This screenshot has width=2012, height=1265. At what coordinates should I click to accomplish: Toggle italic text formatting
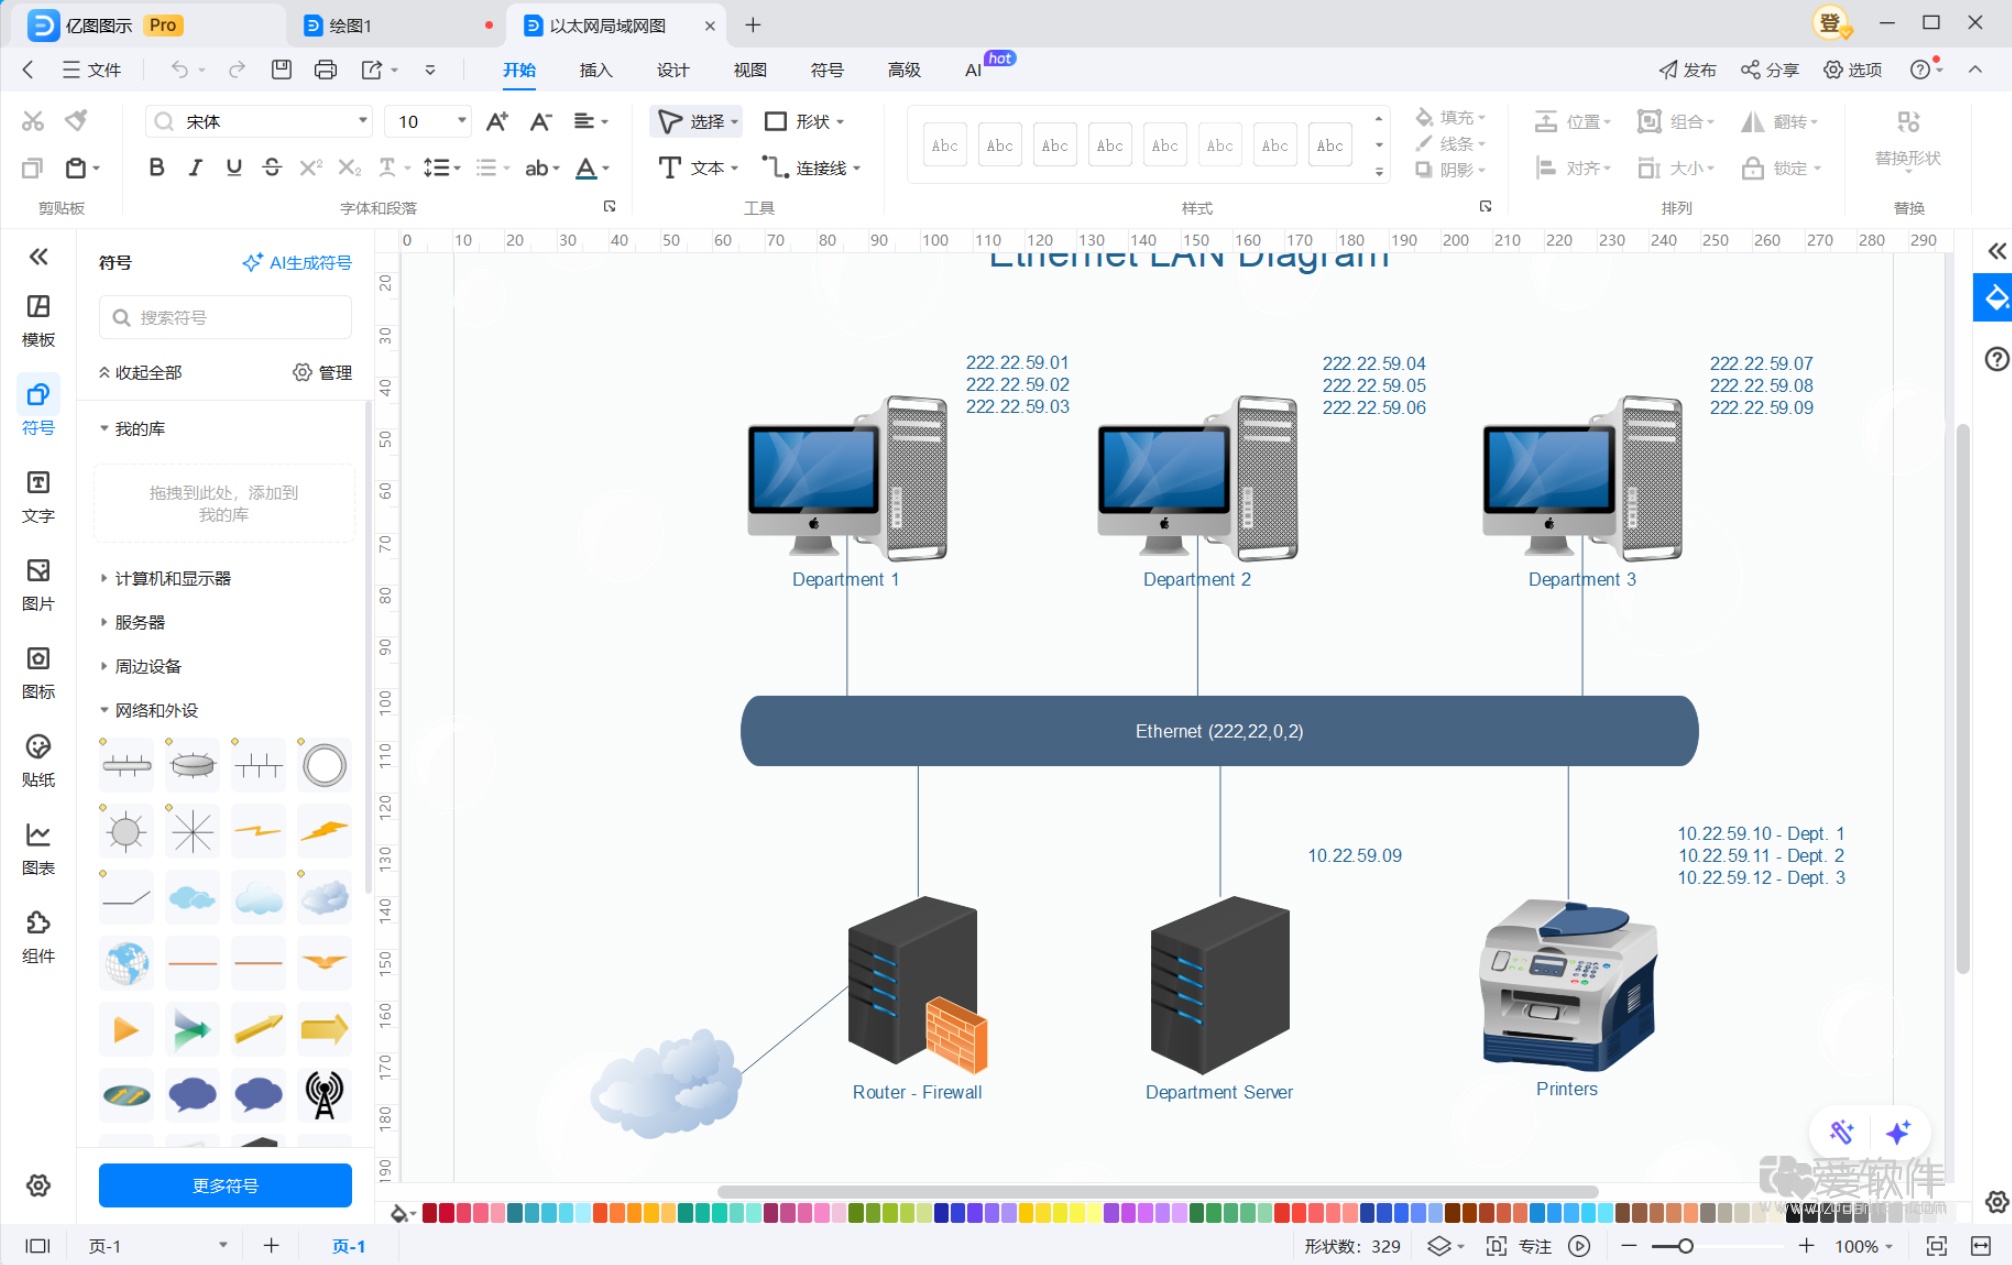[x=195, y=167]
